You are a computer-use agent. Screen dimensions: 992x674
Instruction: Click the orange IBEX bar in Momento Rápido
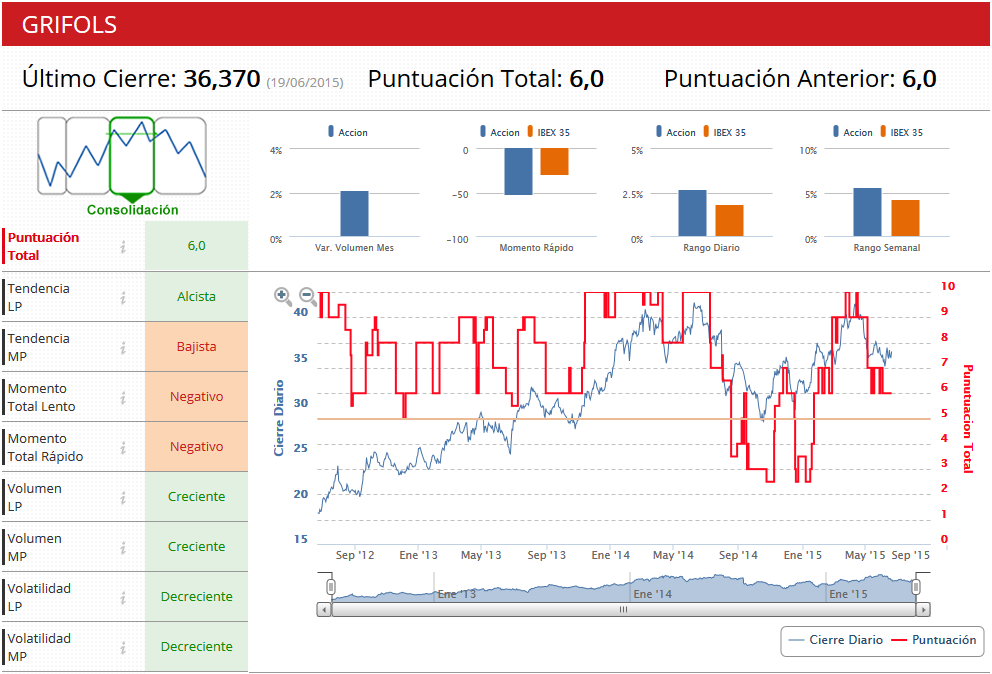pyautogui.click(x=554, y=161)
